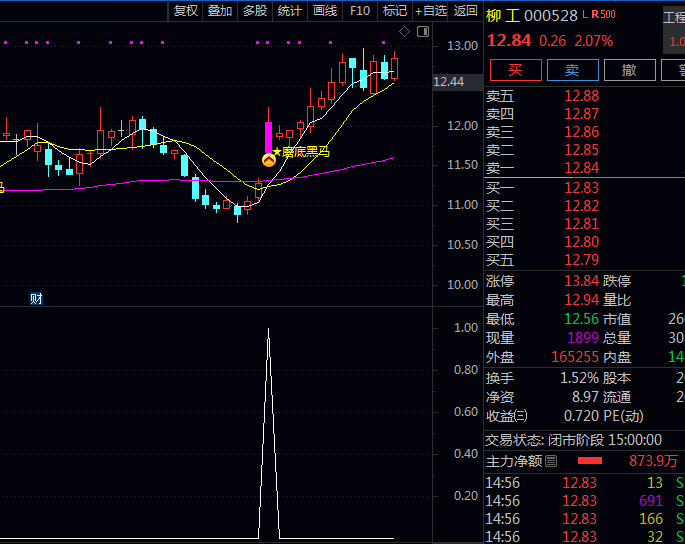685x544 pixels.
Task: Click the 净资 value 8.97
Action: (585, 397)
